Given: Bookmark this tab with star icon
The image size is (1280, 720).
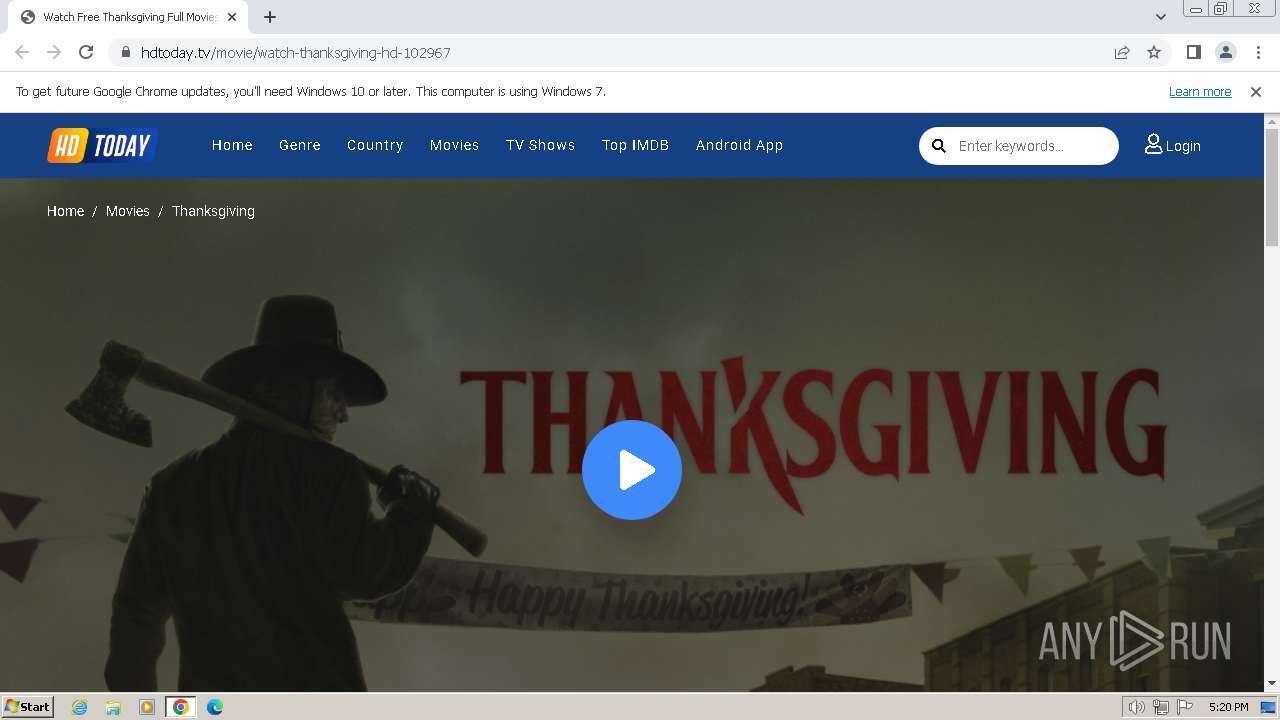Looking at the screenshot, I should pyautogui.click(x=1154, y=52).
